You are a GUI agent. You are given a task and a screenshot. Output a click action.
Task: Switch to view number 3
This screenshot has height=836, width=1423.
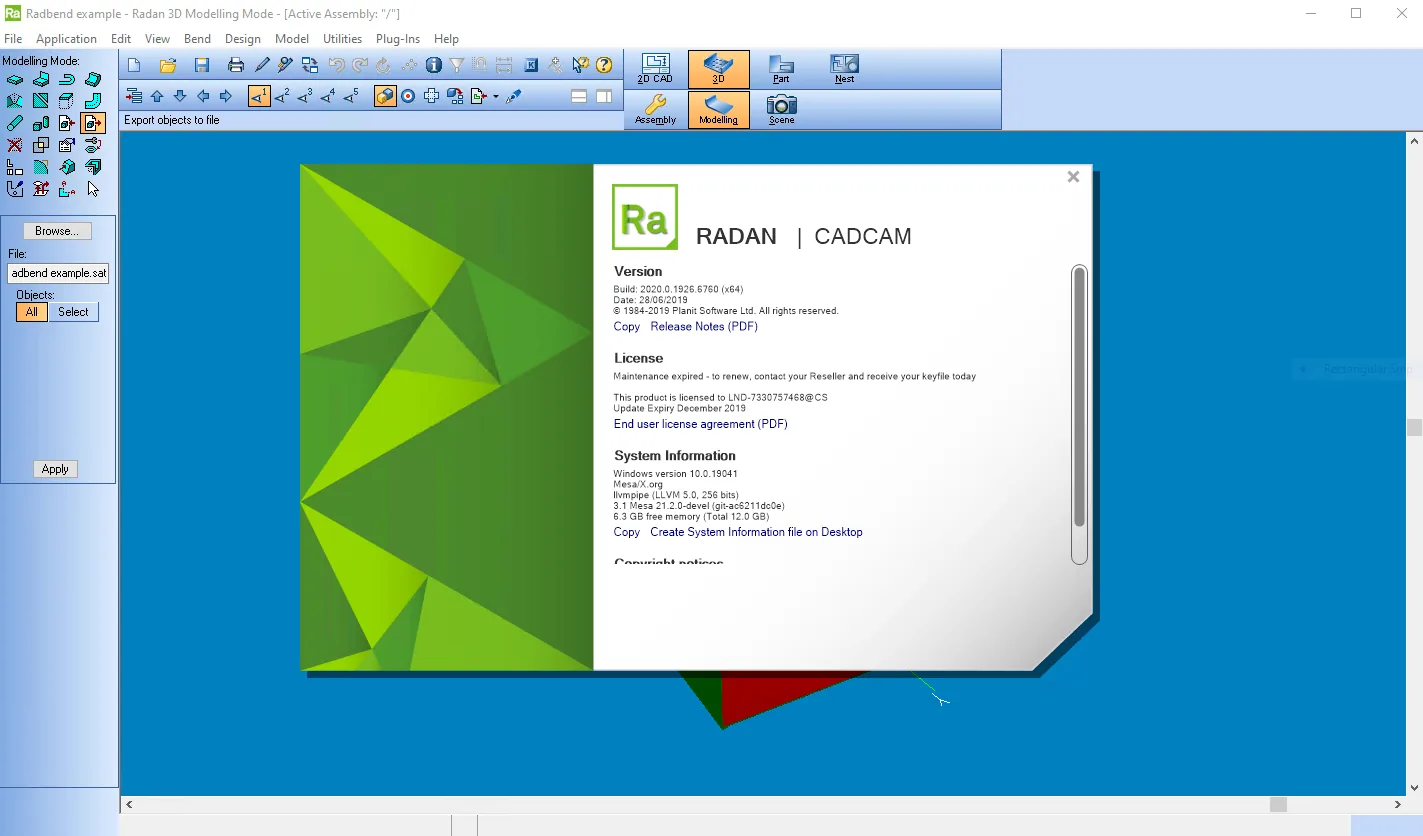coord(305,96)
